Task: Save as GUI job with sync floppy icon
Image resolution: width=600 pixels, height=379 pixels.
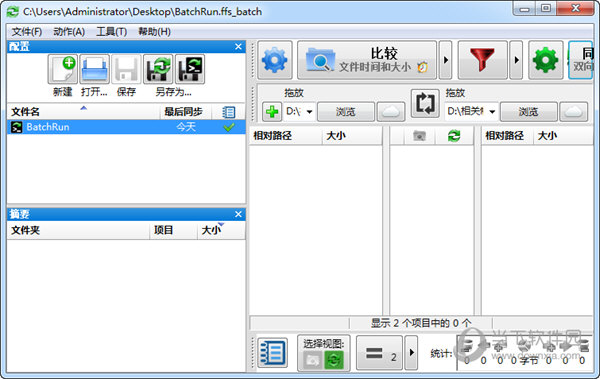Action: 158,69
